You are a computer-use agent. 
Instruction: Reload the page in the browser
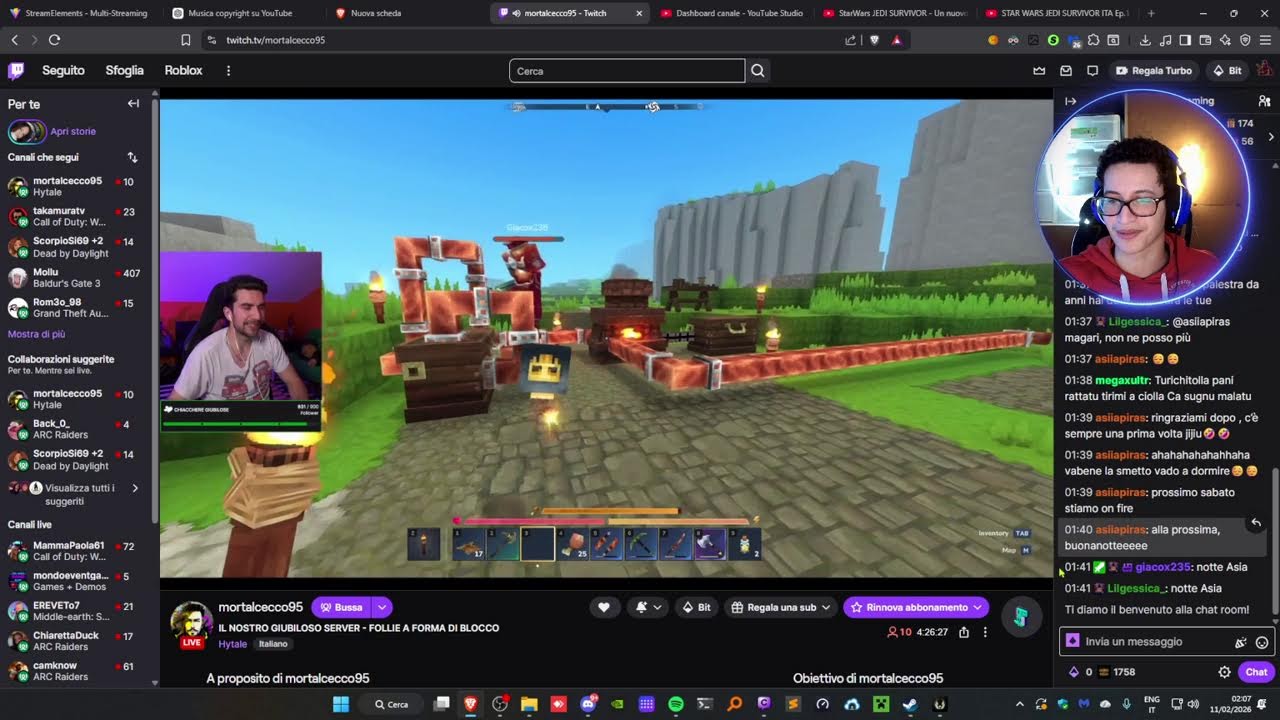54,40
